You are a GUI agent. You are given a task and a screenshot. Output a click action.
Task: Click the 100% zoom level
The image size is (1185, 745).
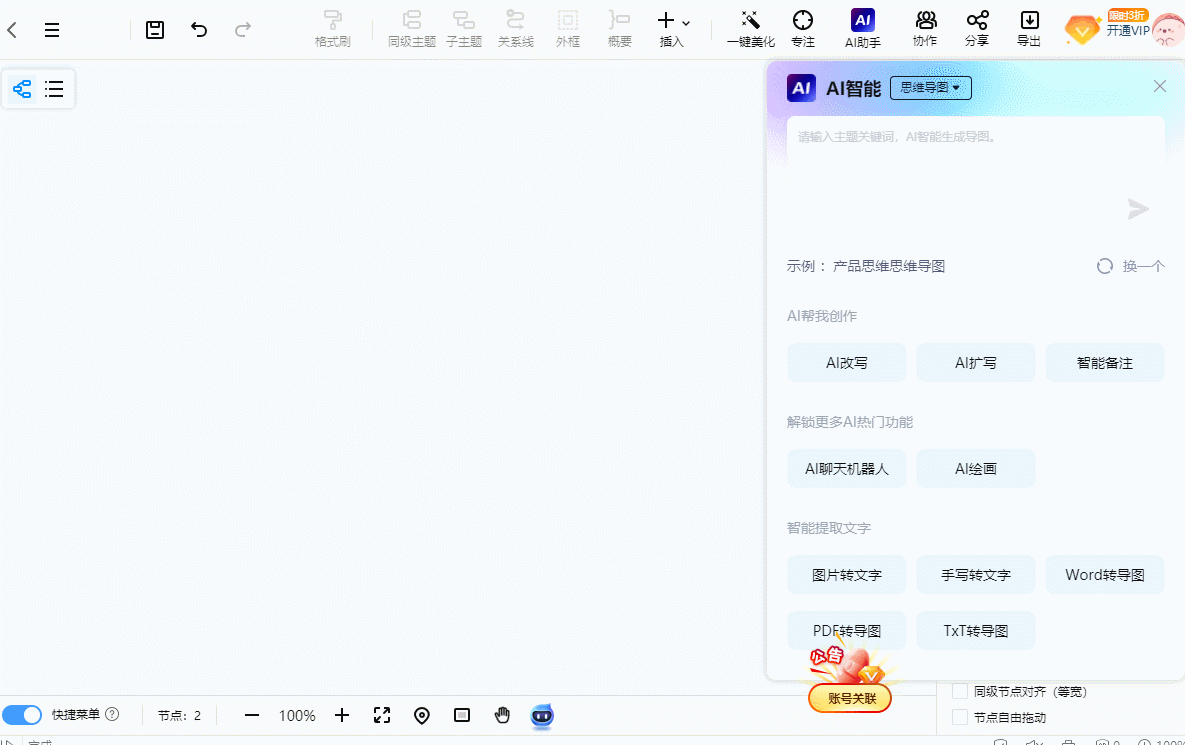click(297, 716)
